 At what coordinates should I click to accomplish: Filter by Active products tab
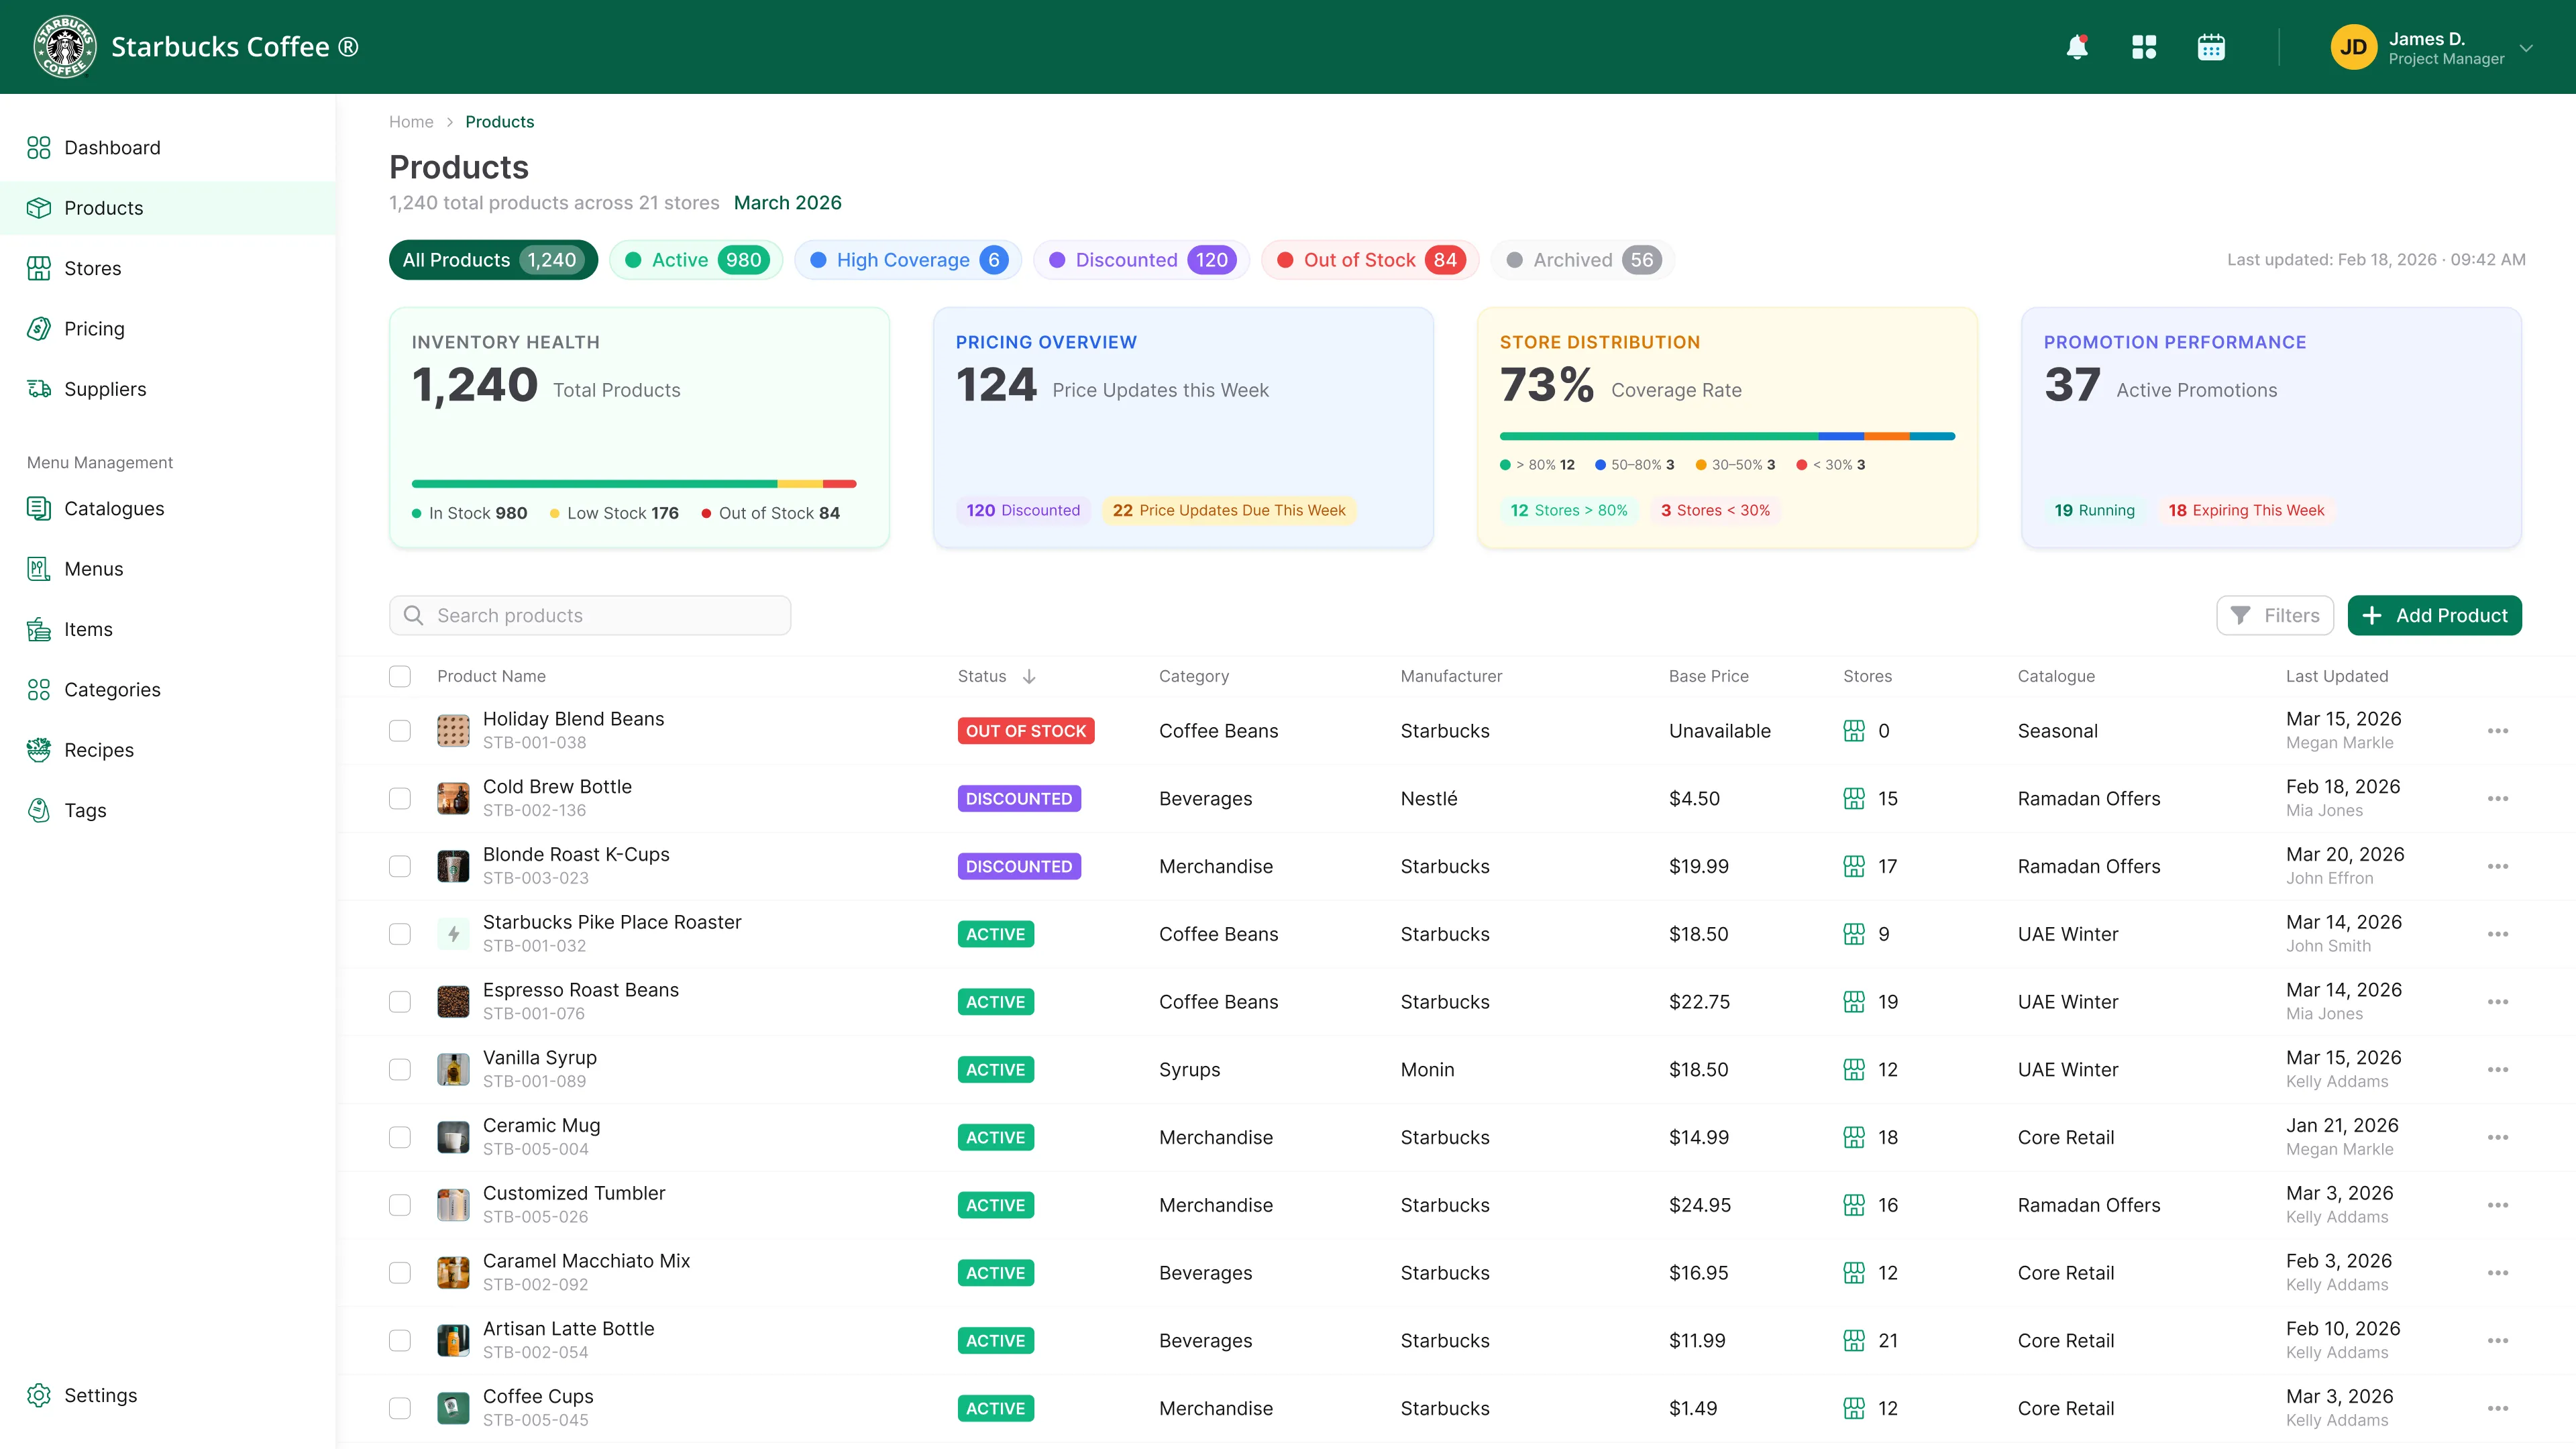point(696,260)
